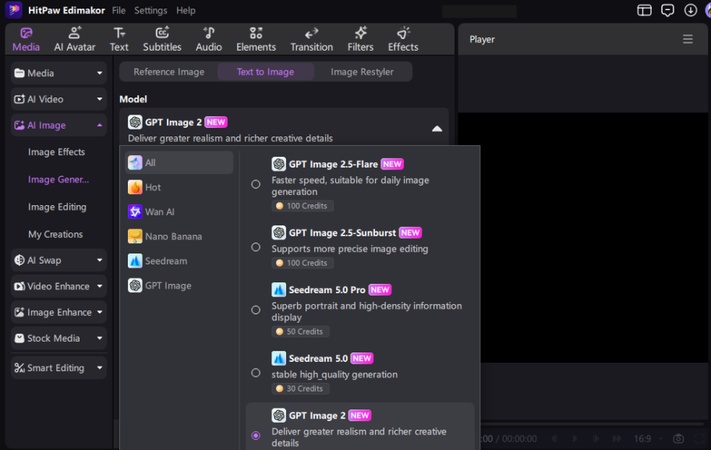Filter models by Hot category
711x450 pixels.
tap(179, 187)
